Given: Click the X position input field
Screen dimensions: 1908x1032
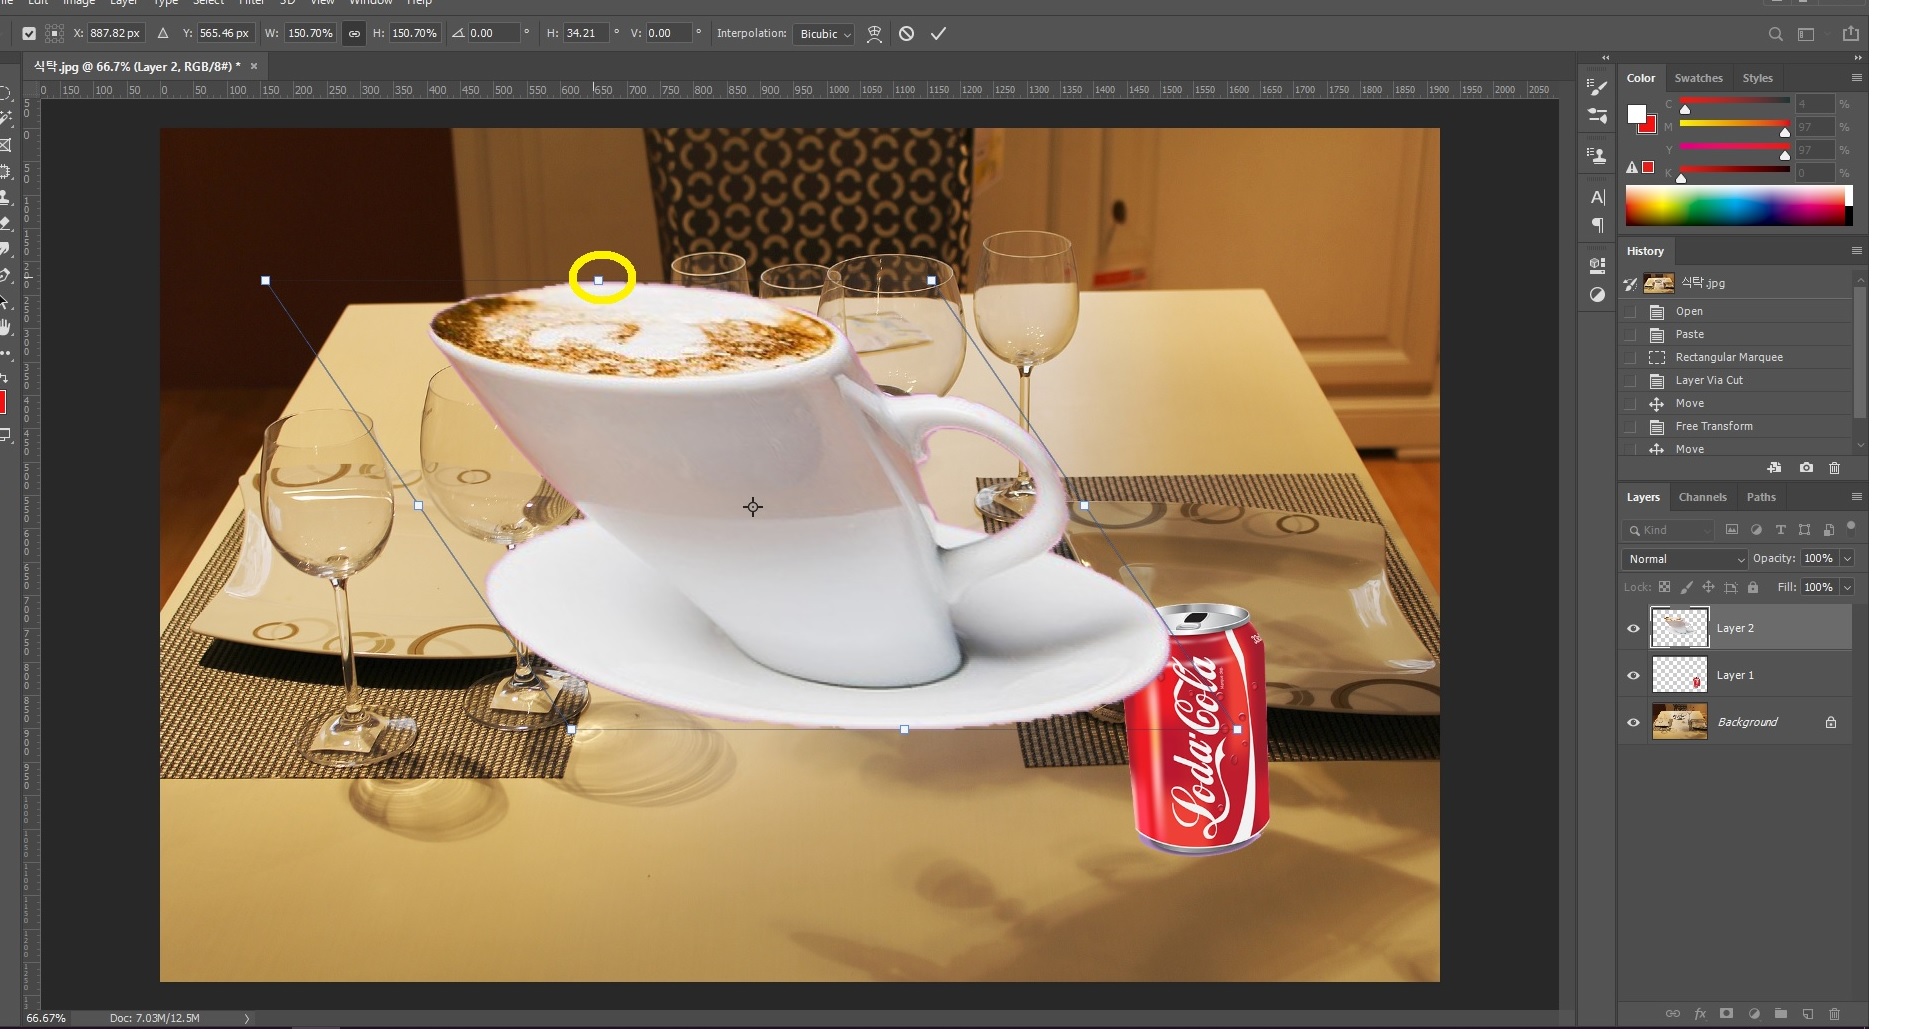Looking at the screenshot, I should [115, 33].
